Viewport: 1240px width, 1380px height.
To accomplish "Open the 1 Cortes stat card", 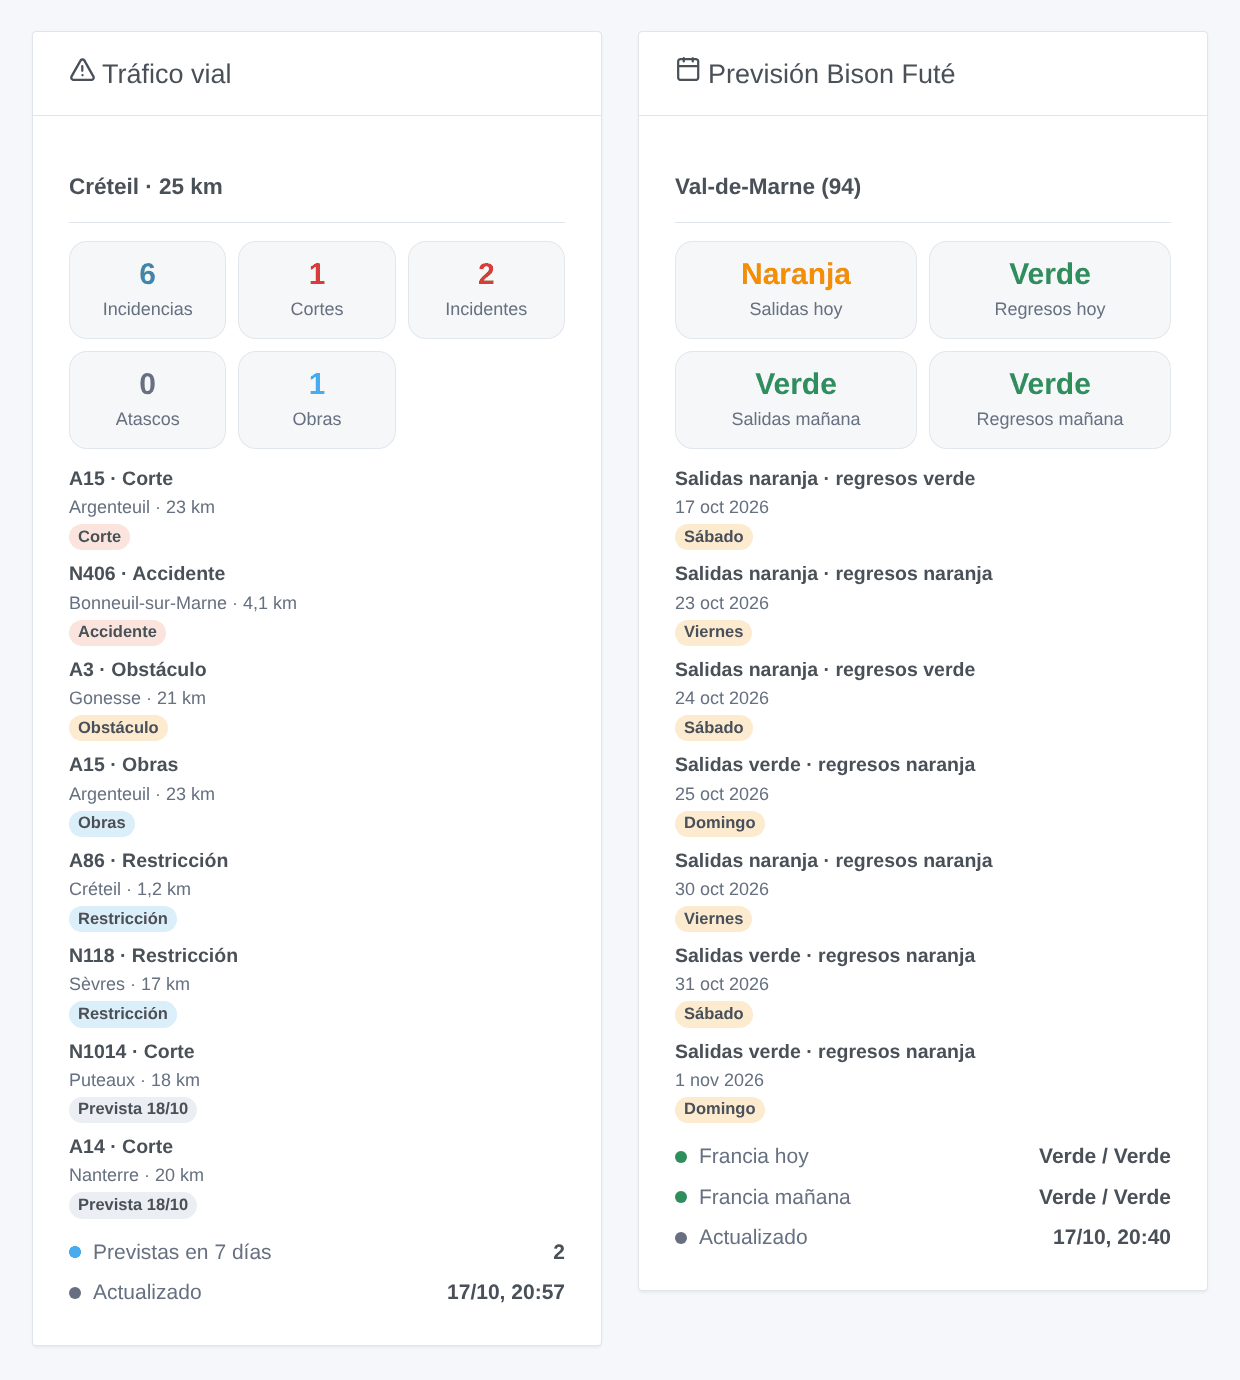I will pyautogui.click(x=317, y=290).
